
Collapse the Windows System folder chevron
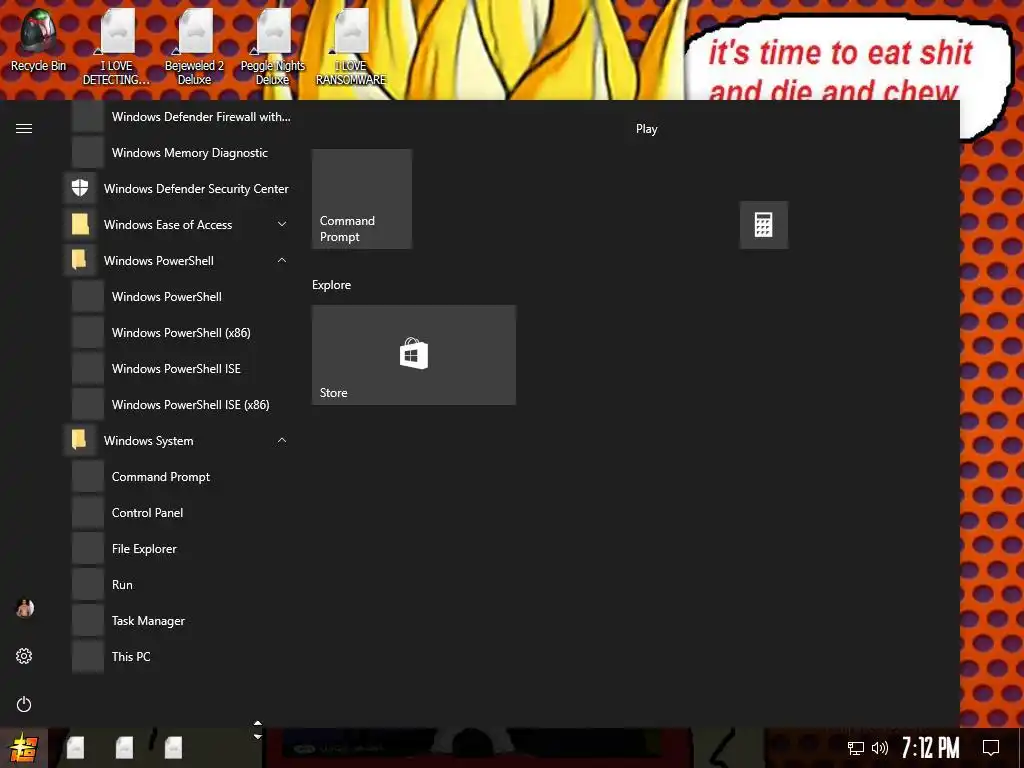click(282, 440)
